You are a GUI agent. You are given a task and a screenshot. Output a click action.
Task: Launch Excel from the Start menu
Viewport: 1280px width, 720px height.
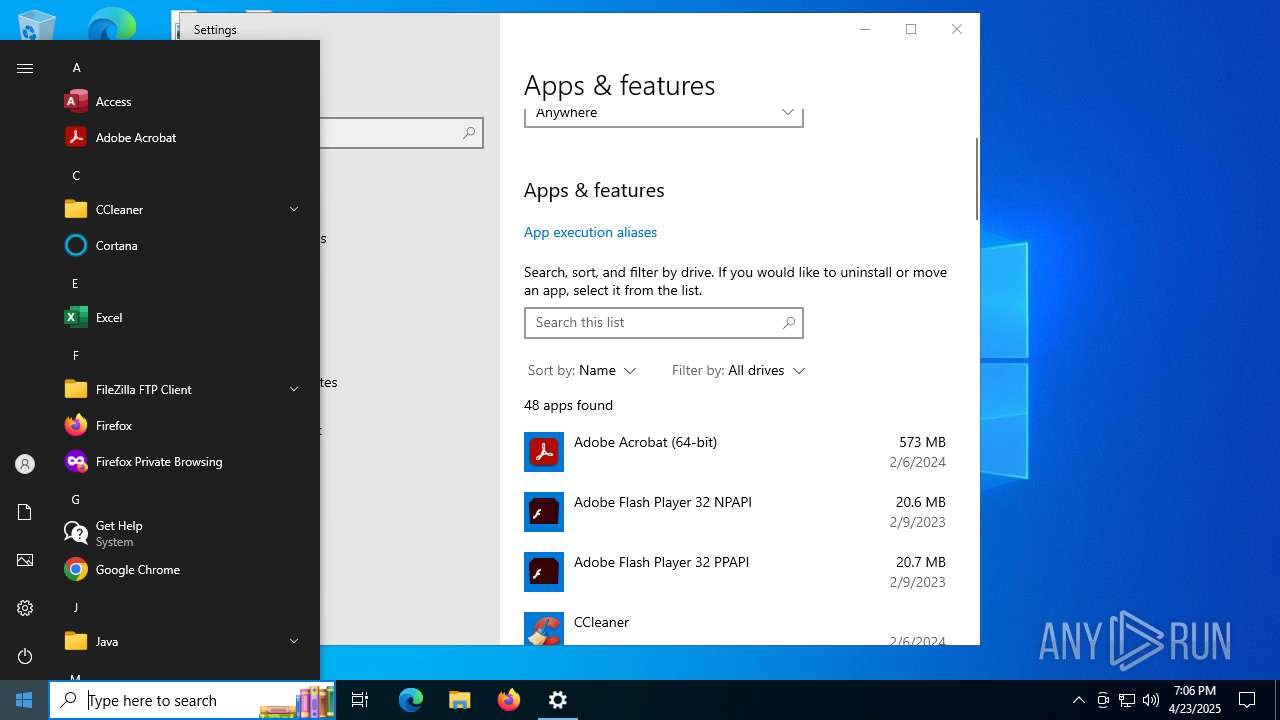point(182,317)
